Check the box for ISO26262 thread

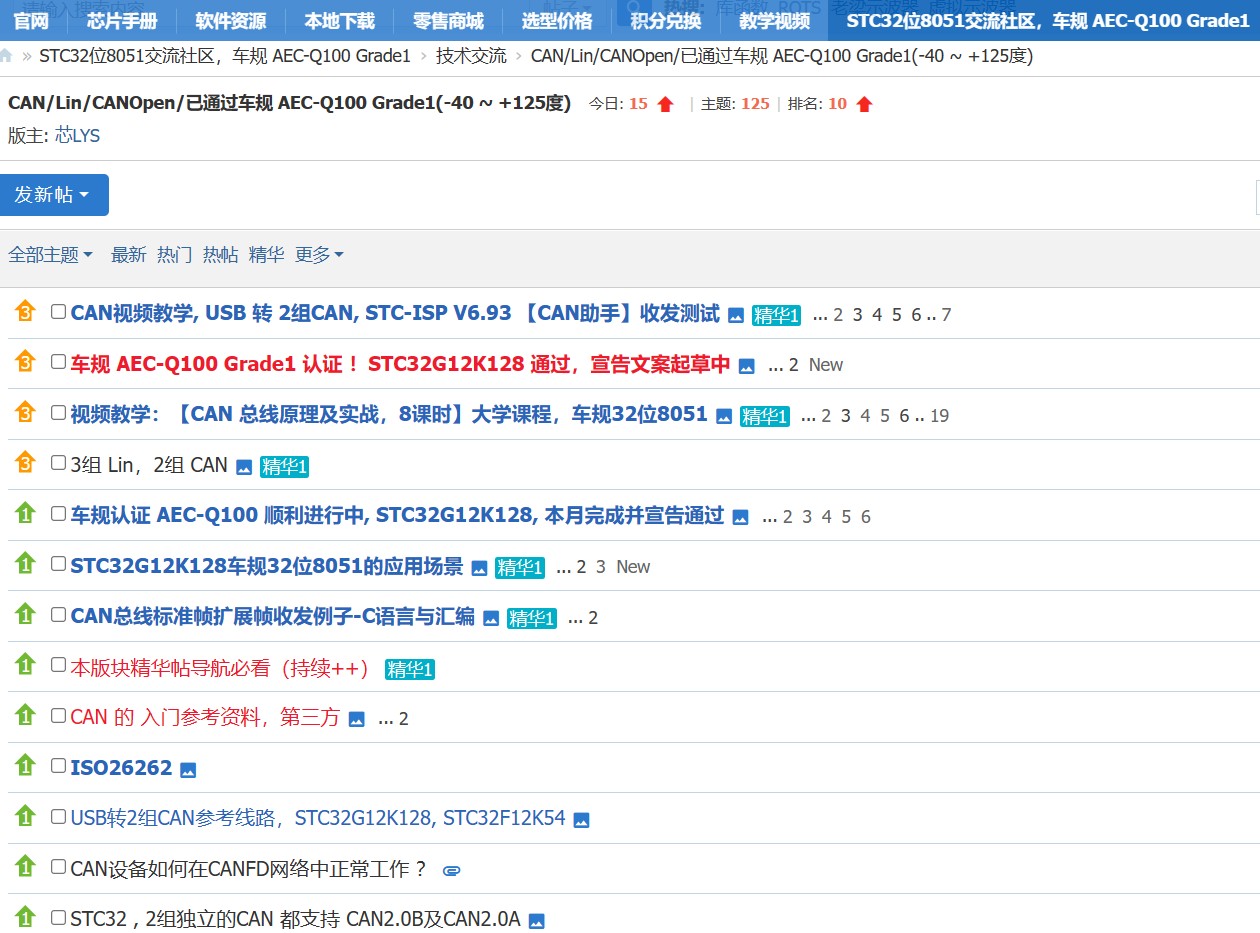[x=58, y=766]
